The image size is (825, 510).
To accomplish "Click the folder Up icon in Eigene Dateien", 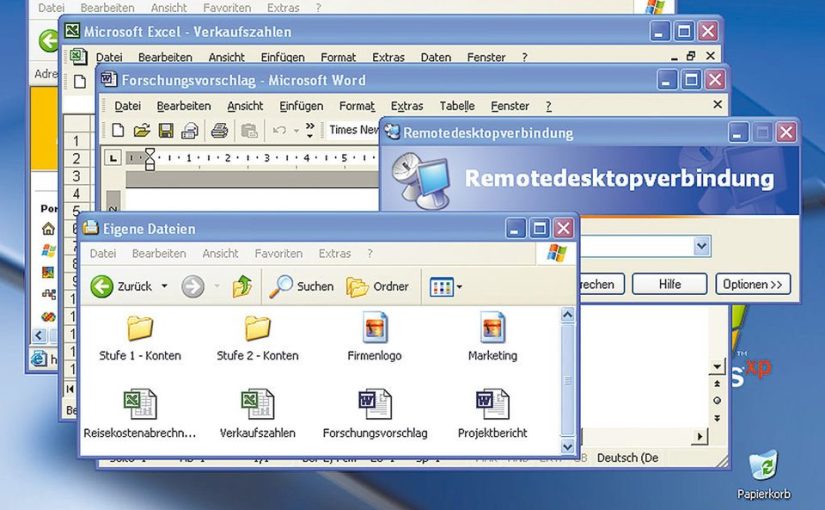I will (242, 286).
